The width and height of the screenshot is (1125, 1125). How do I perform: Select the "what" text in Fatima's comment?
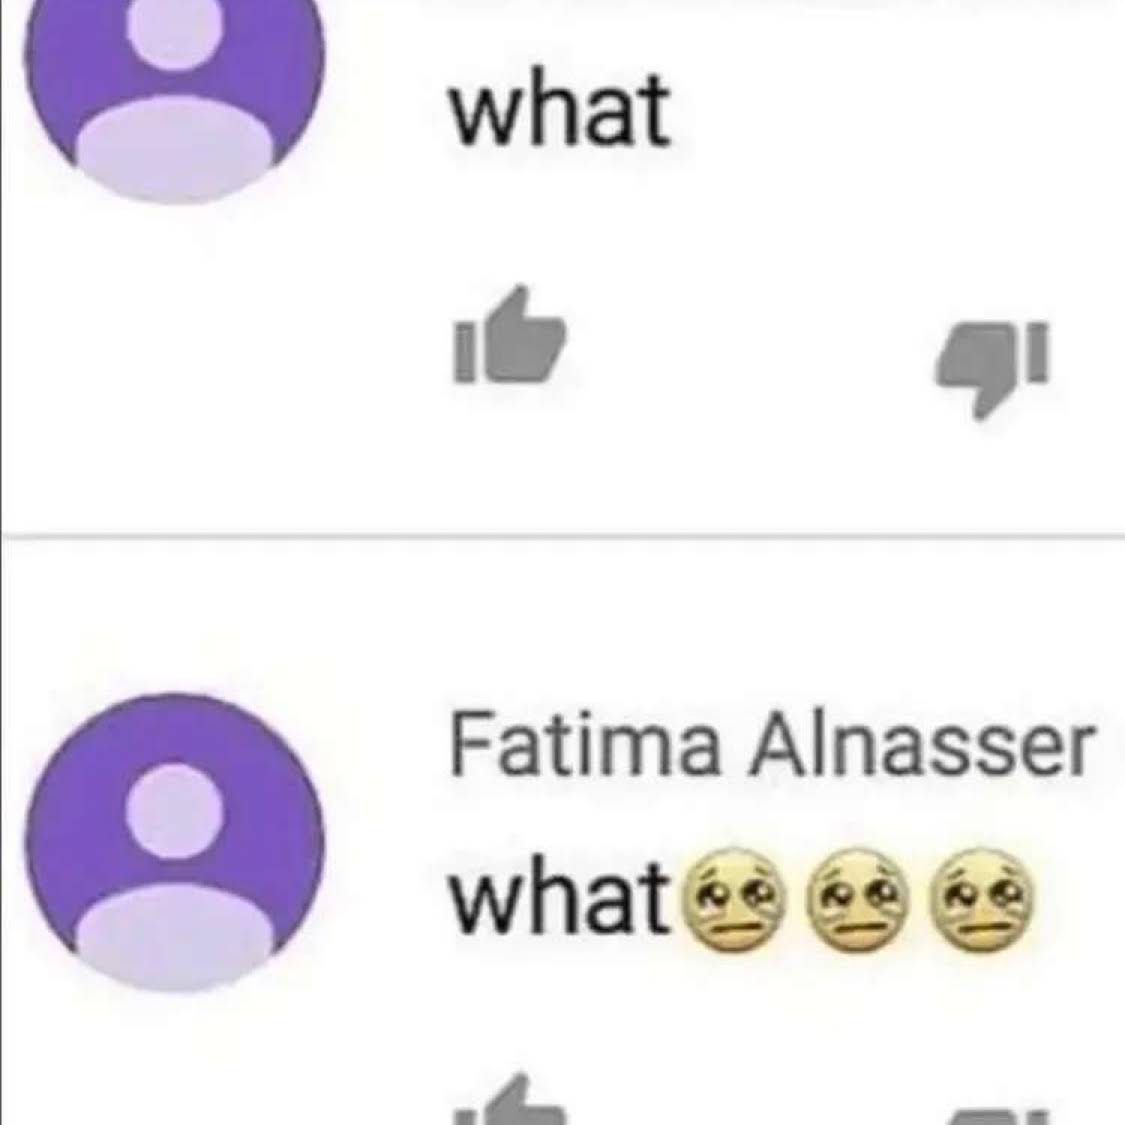560,897
